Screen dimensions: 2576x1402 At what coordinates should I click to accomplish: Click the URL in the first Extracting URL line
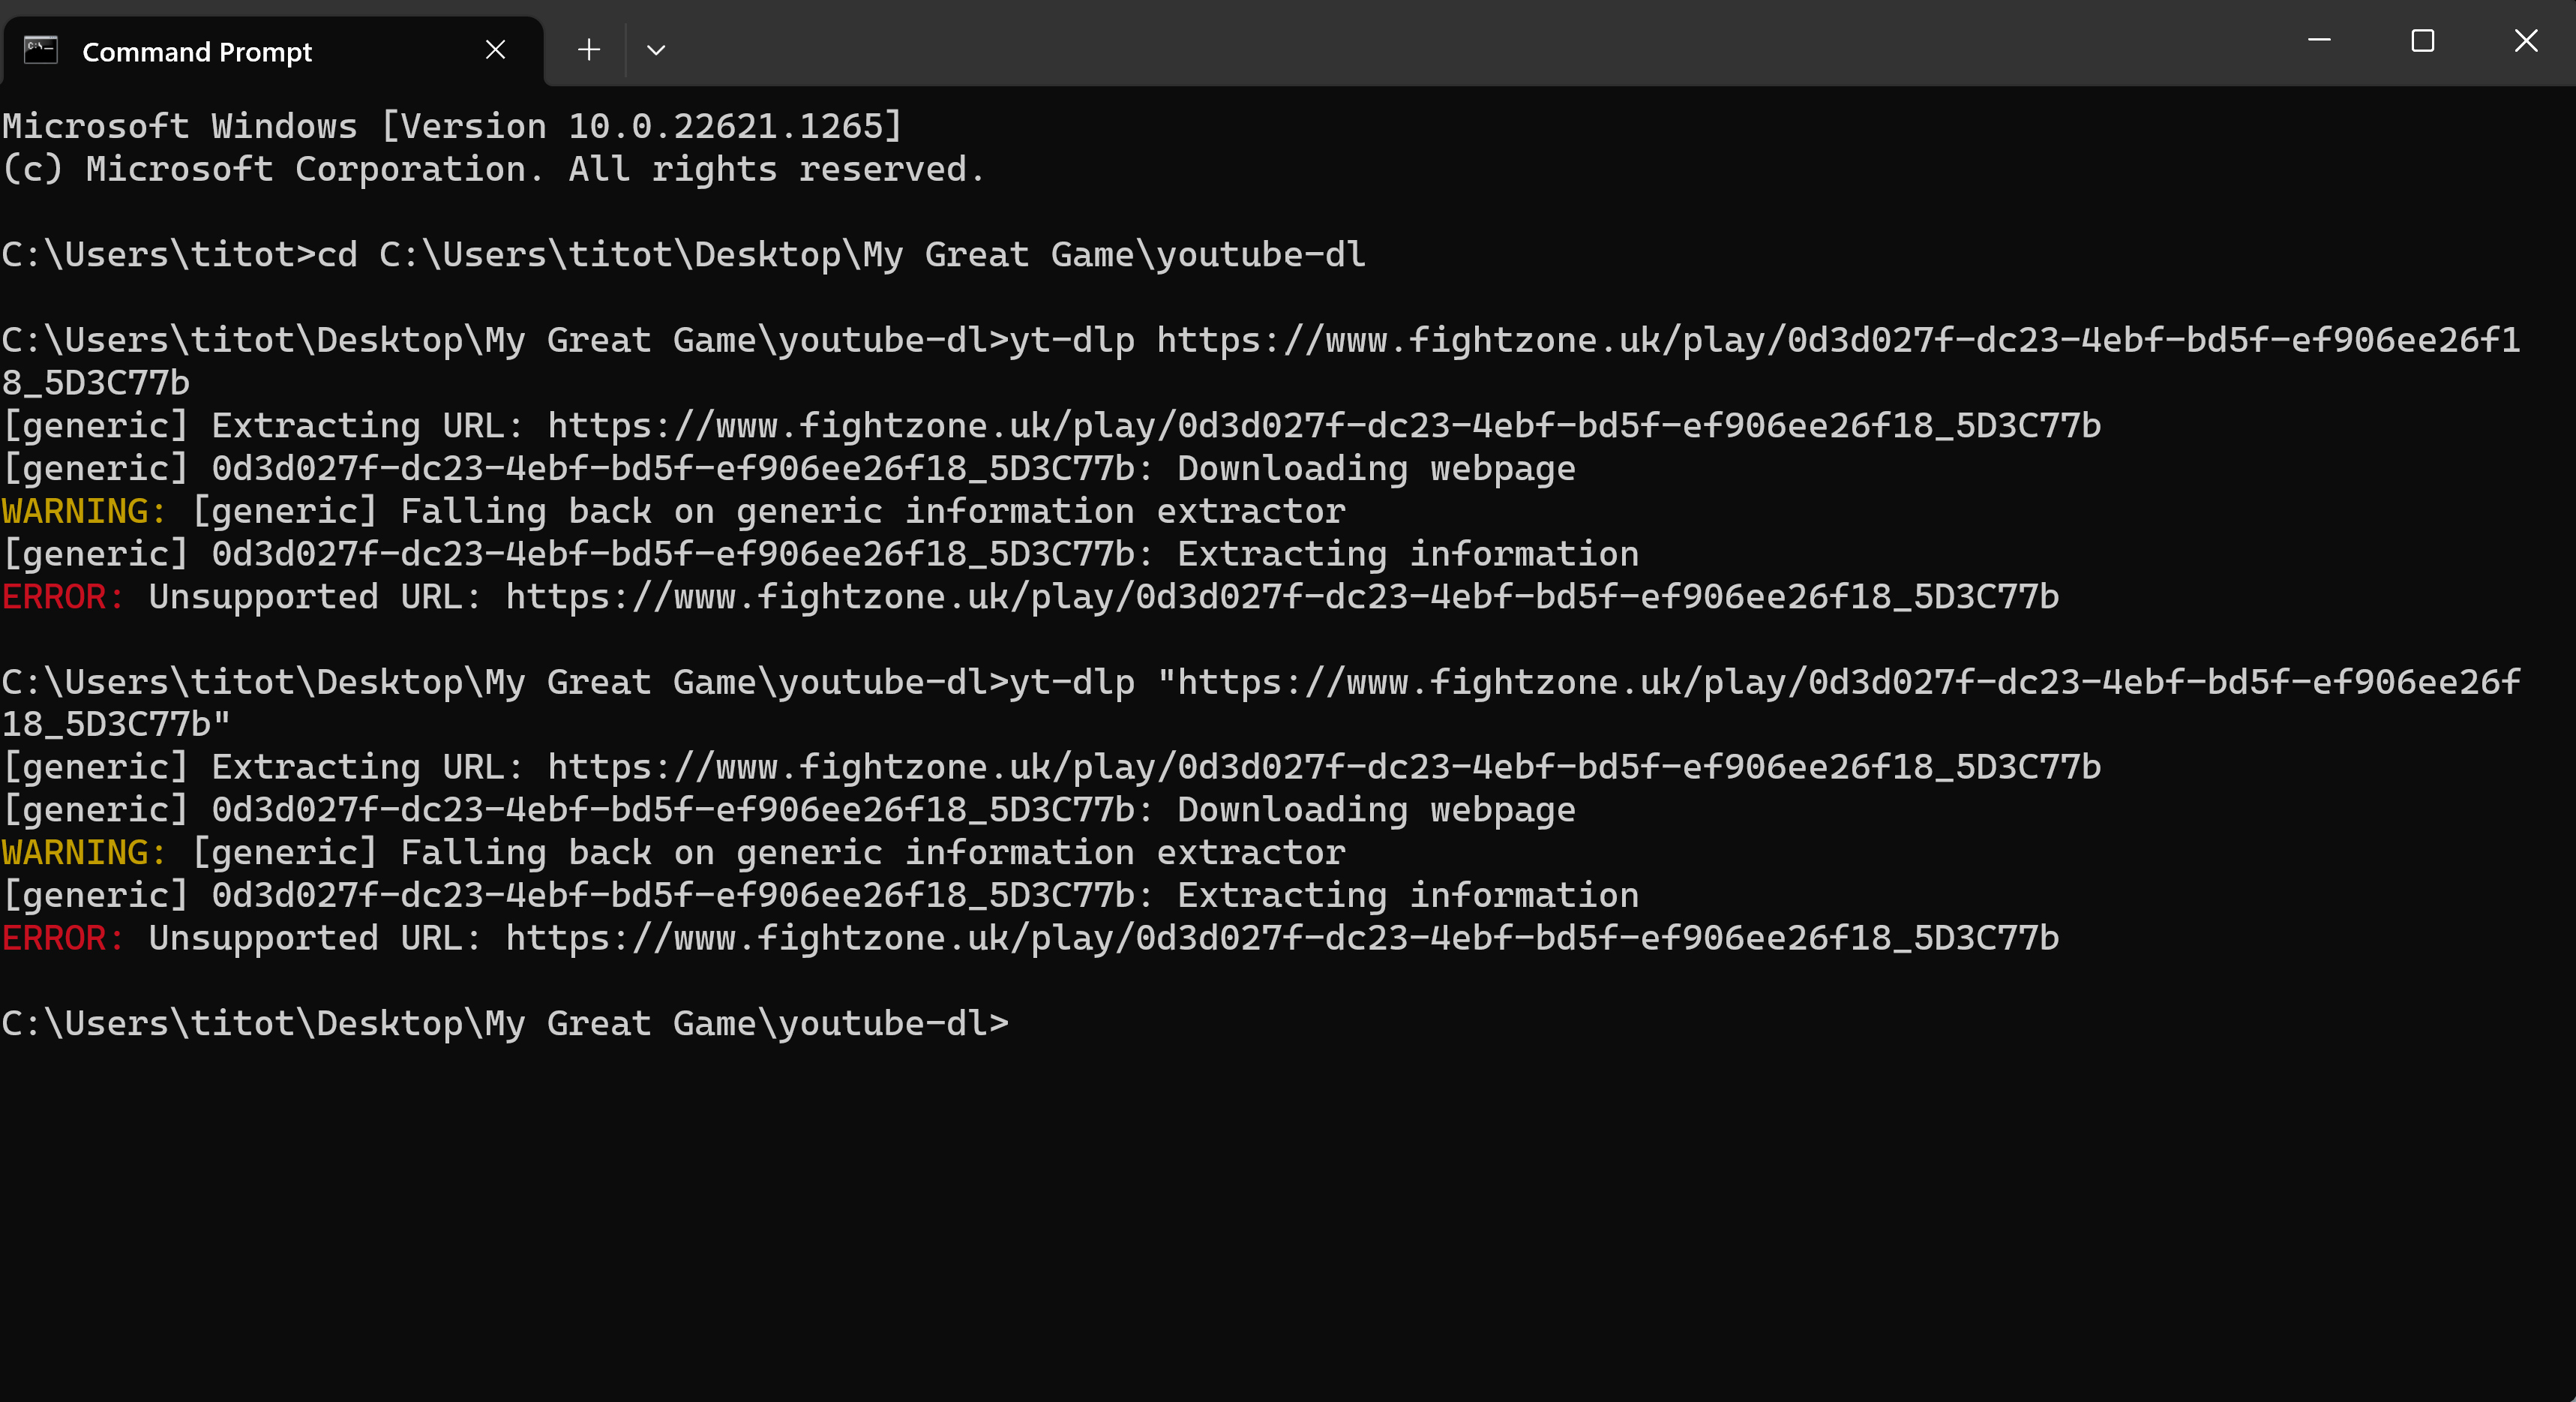tap(1324, 426)
